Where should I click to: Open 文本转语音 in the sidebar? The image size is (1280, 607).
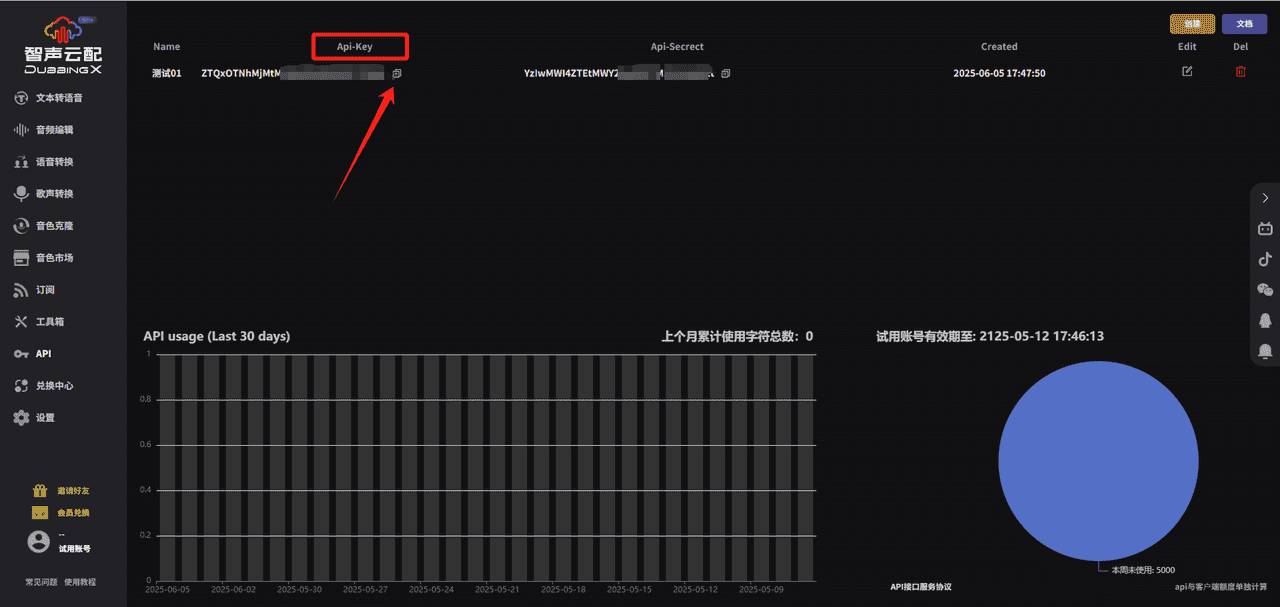[58, 98]
